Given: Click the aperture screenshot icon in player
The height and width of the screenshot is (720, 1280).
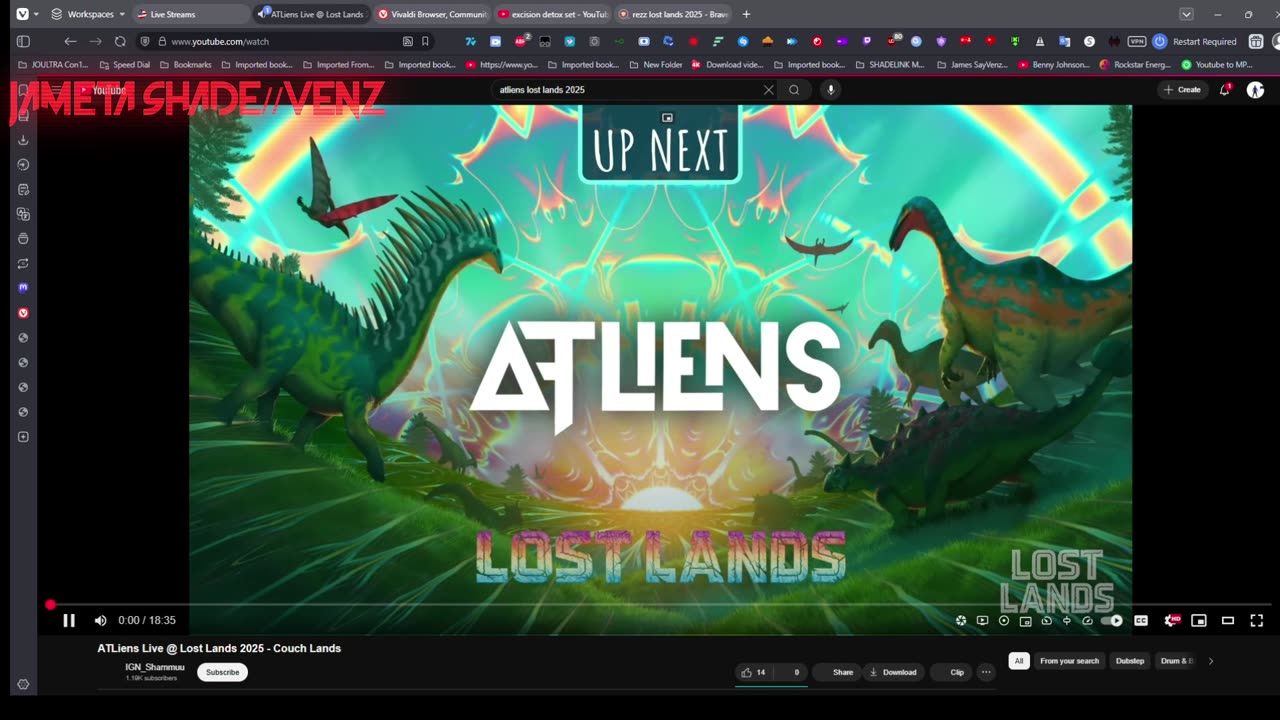Looking at the screenshot, I should tap(961, 620).
